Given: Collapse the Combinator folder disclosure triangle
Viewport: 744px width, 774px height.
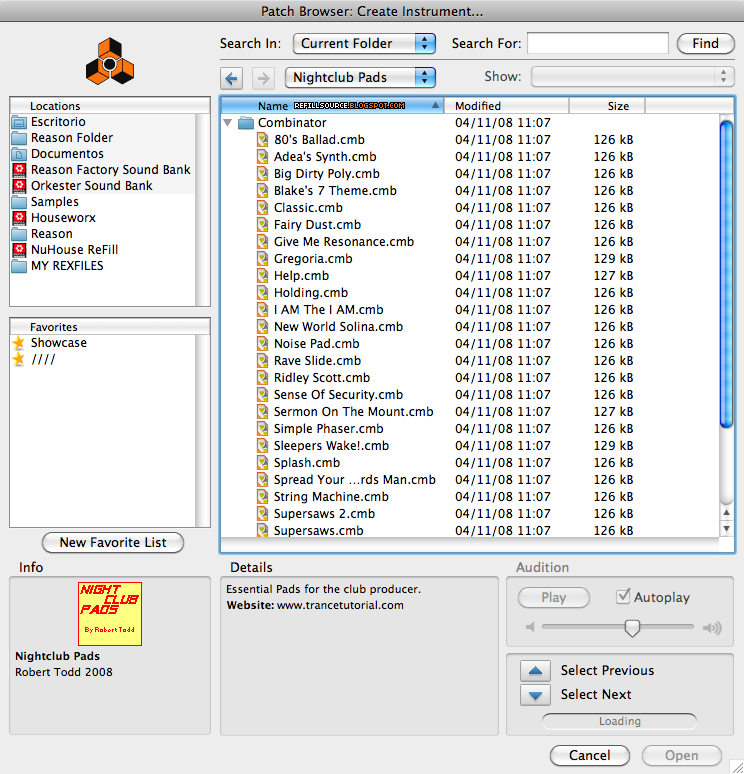Looking at the screenshot, I should pyautogui.click(x=228, y=122).
